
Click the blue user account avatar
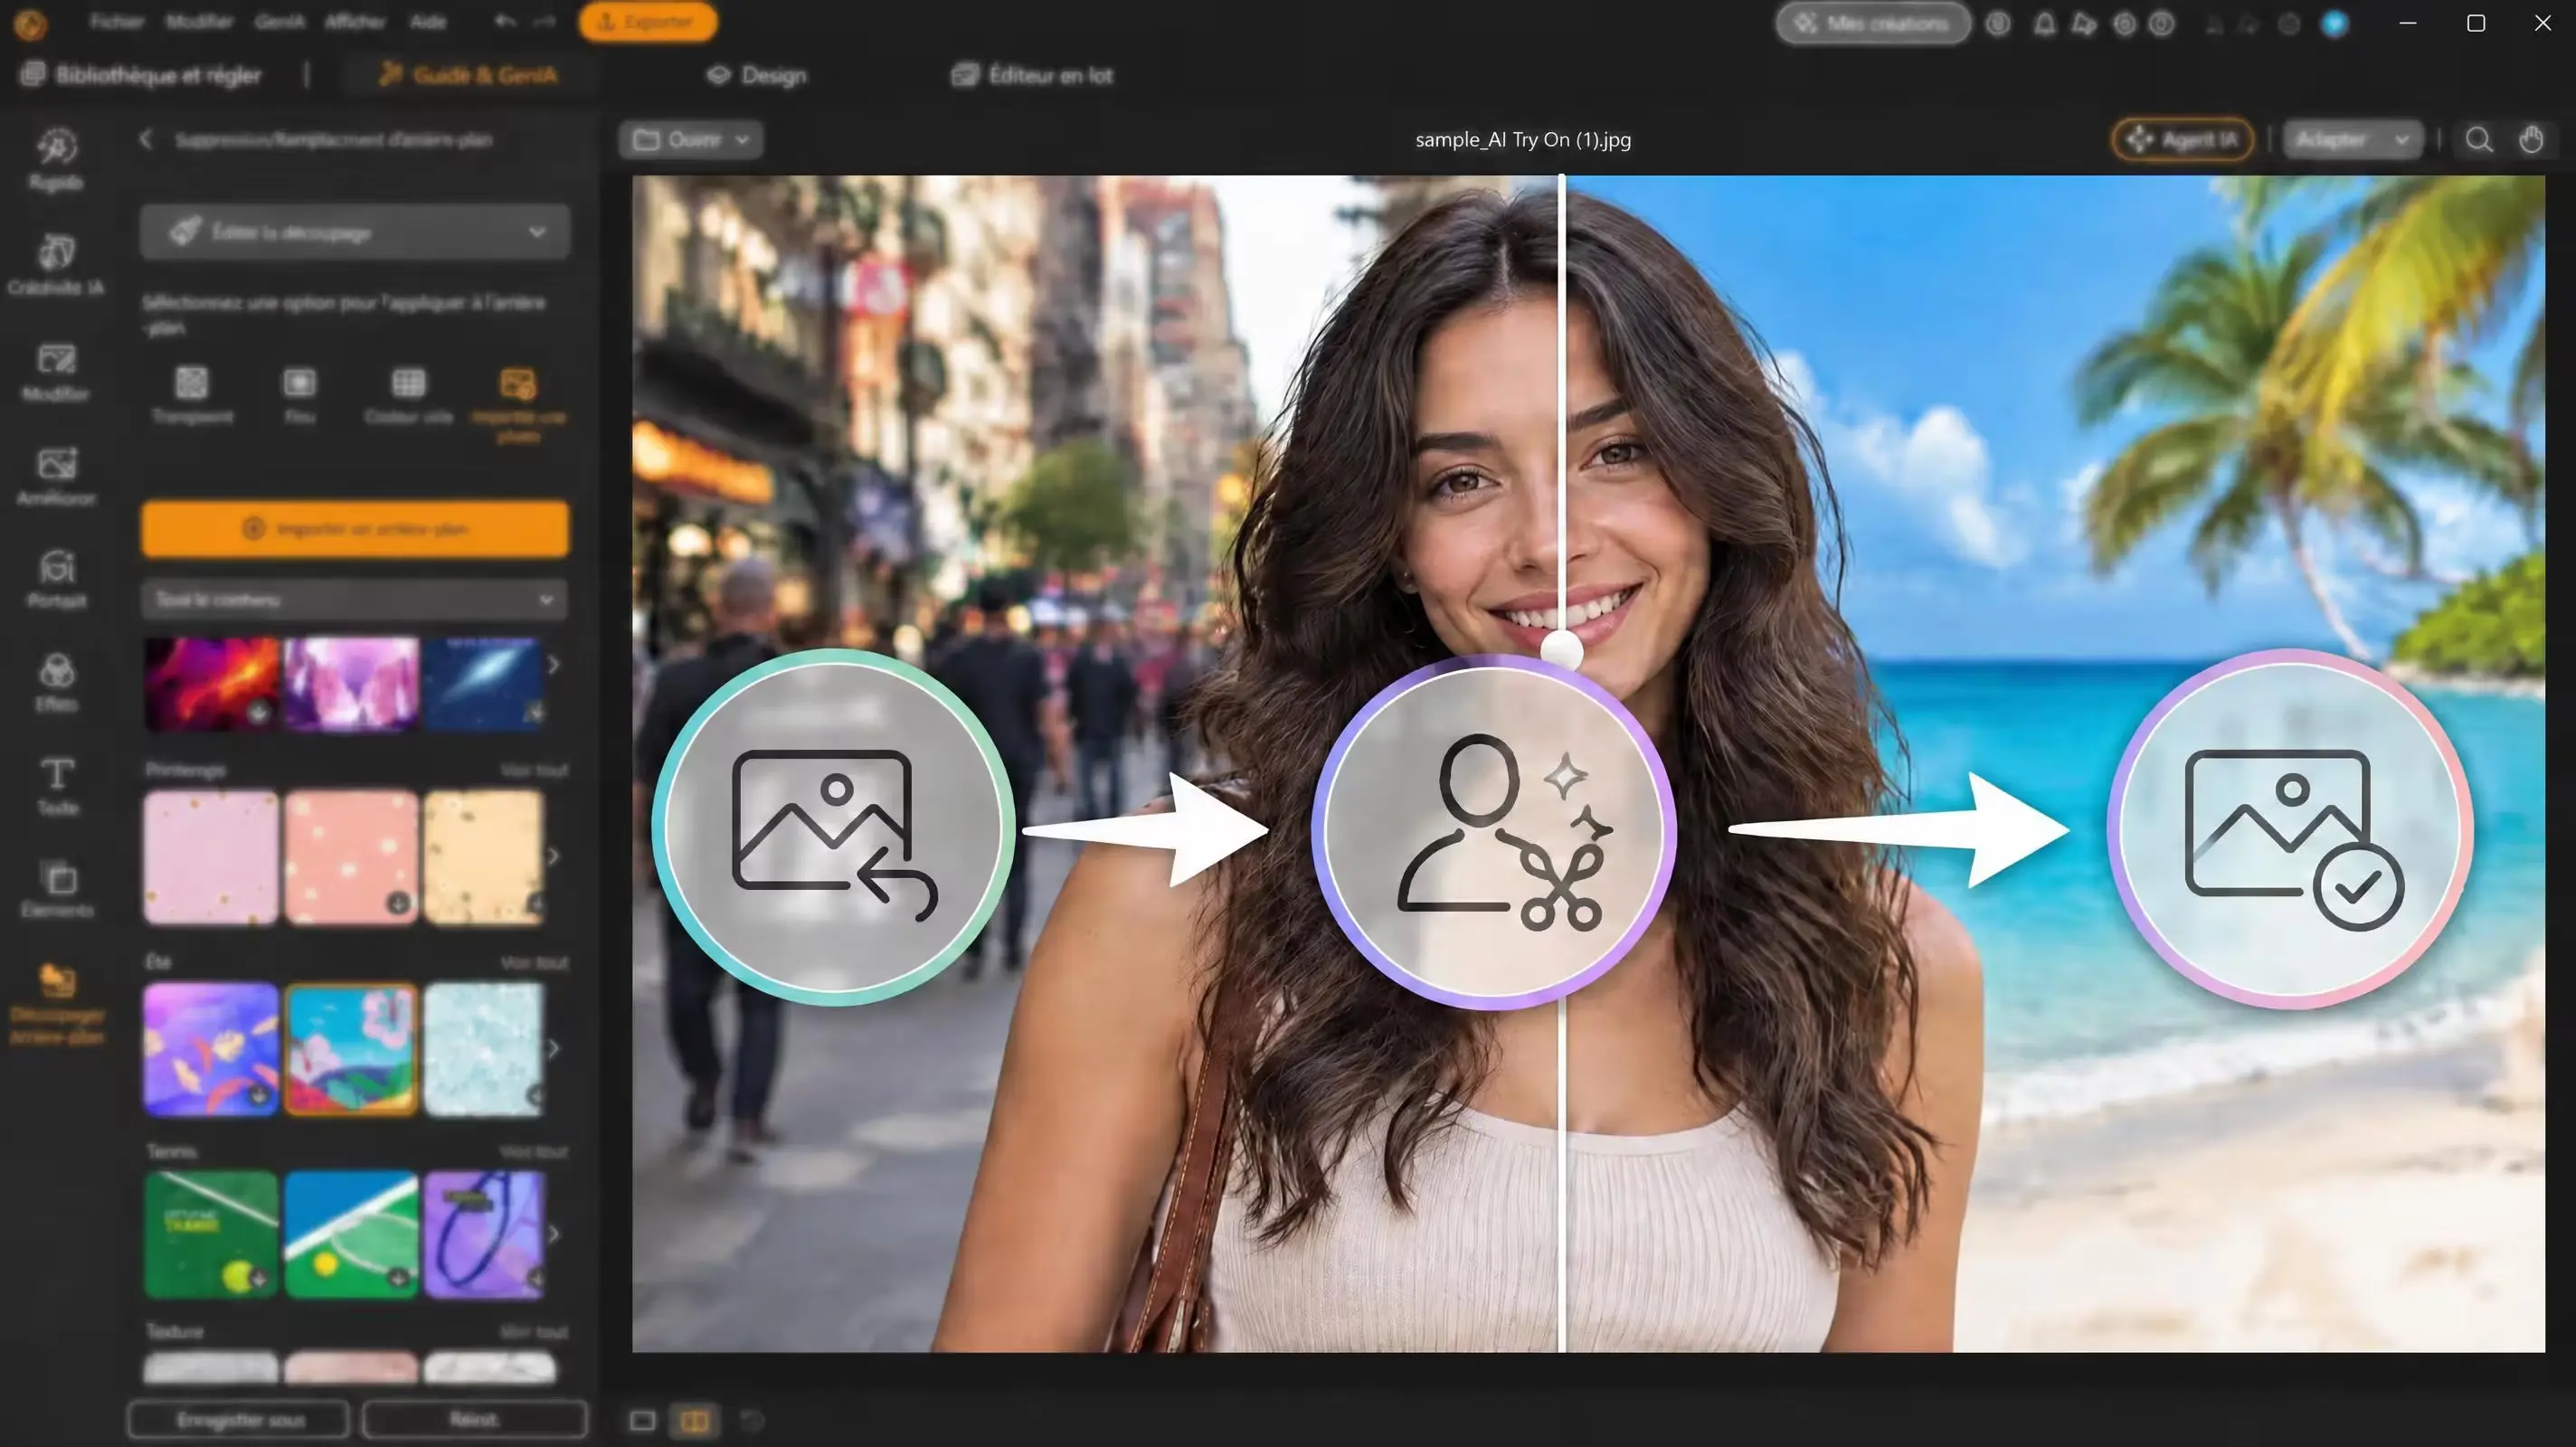tap(2334, 24)
